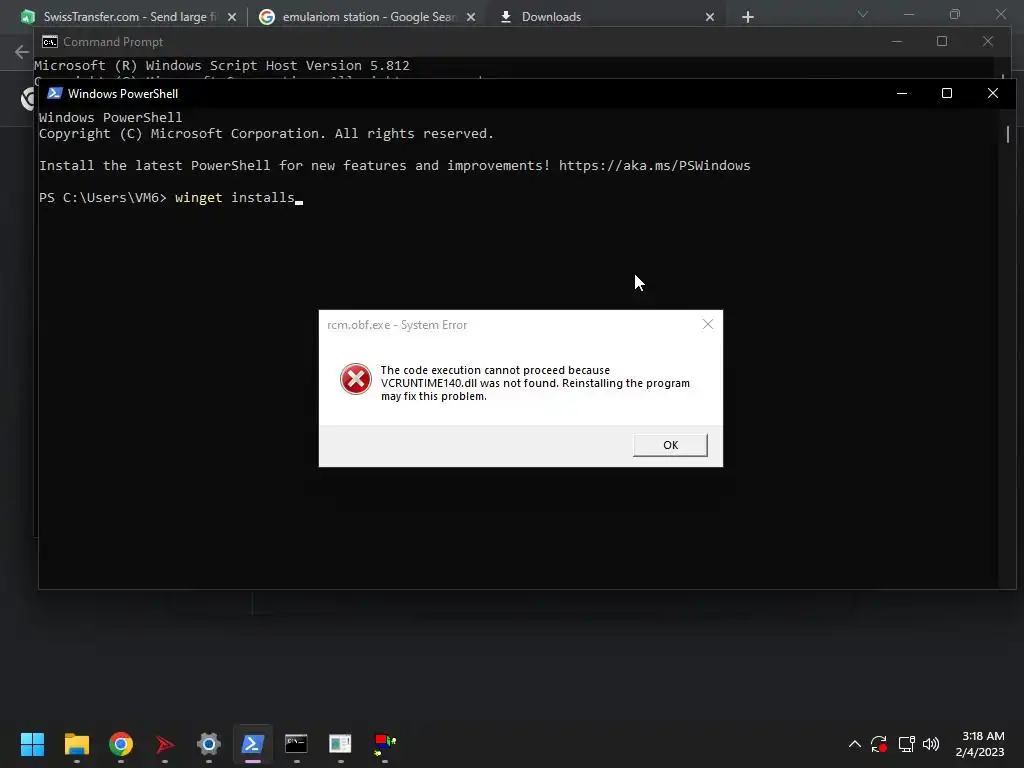Click the PowerShell taskbar icon
This screenshot has width=1024, height=768.
point(253,744)
